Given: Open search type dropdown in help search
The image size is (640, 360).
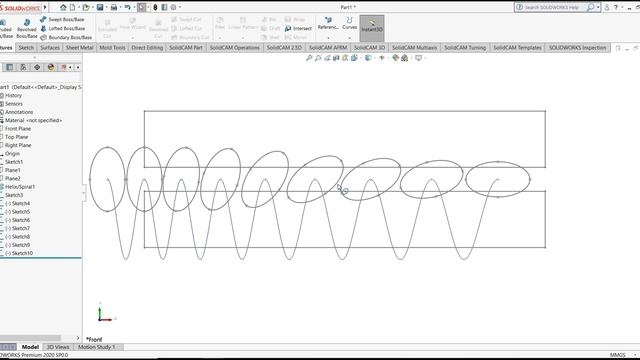Looking at the screenshot, I should (598, 7).
